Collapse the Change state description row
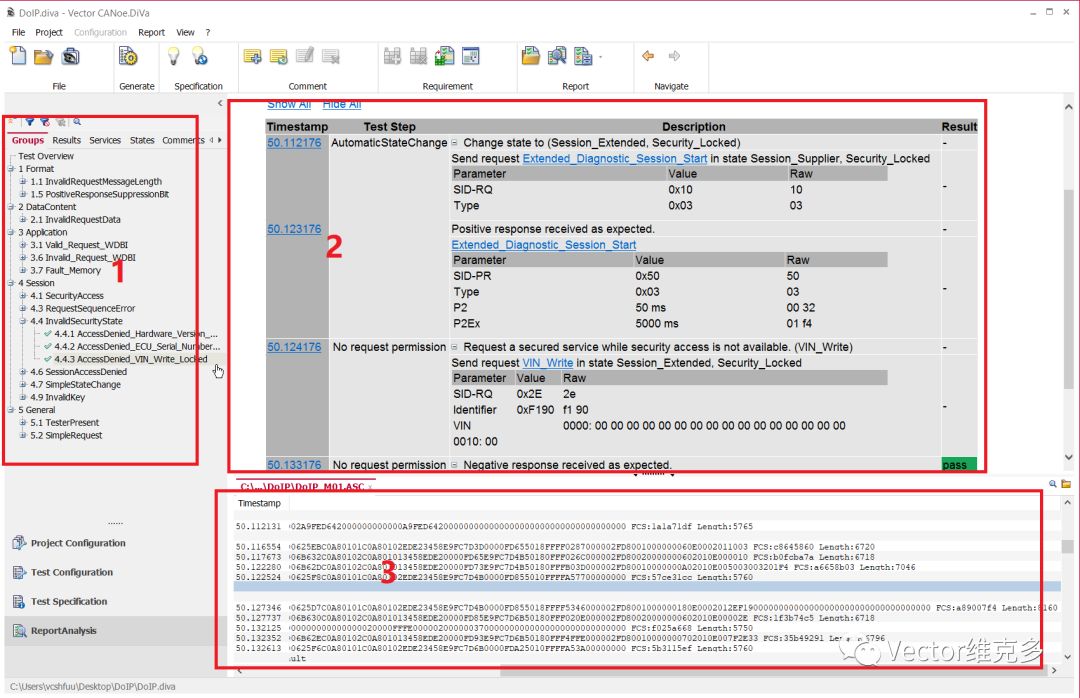Image resolution: width=1080 pixels, height=698 pixels. [x=455, y=143]
